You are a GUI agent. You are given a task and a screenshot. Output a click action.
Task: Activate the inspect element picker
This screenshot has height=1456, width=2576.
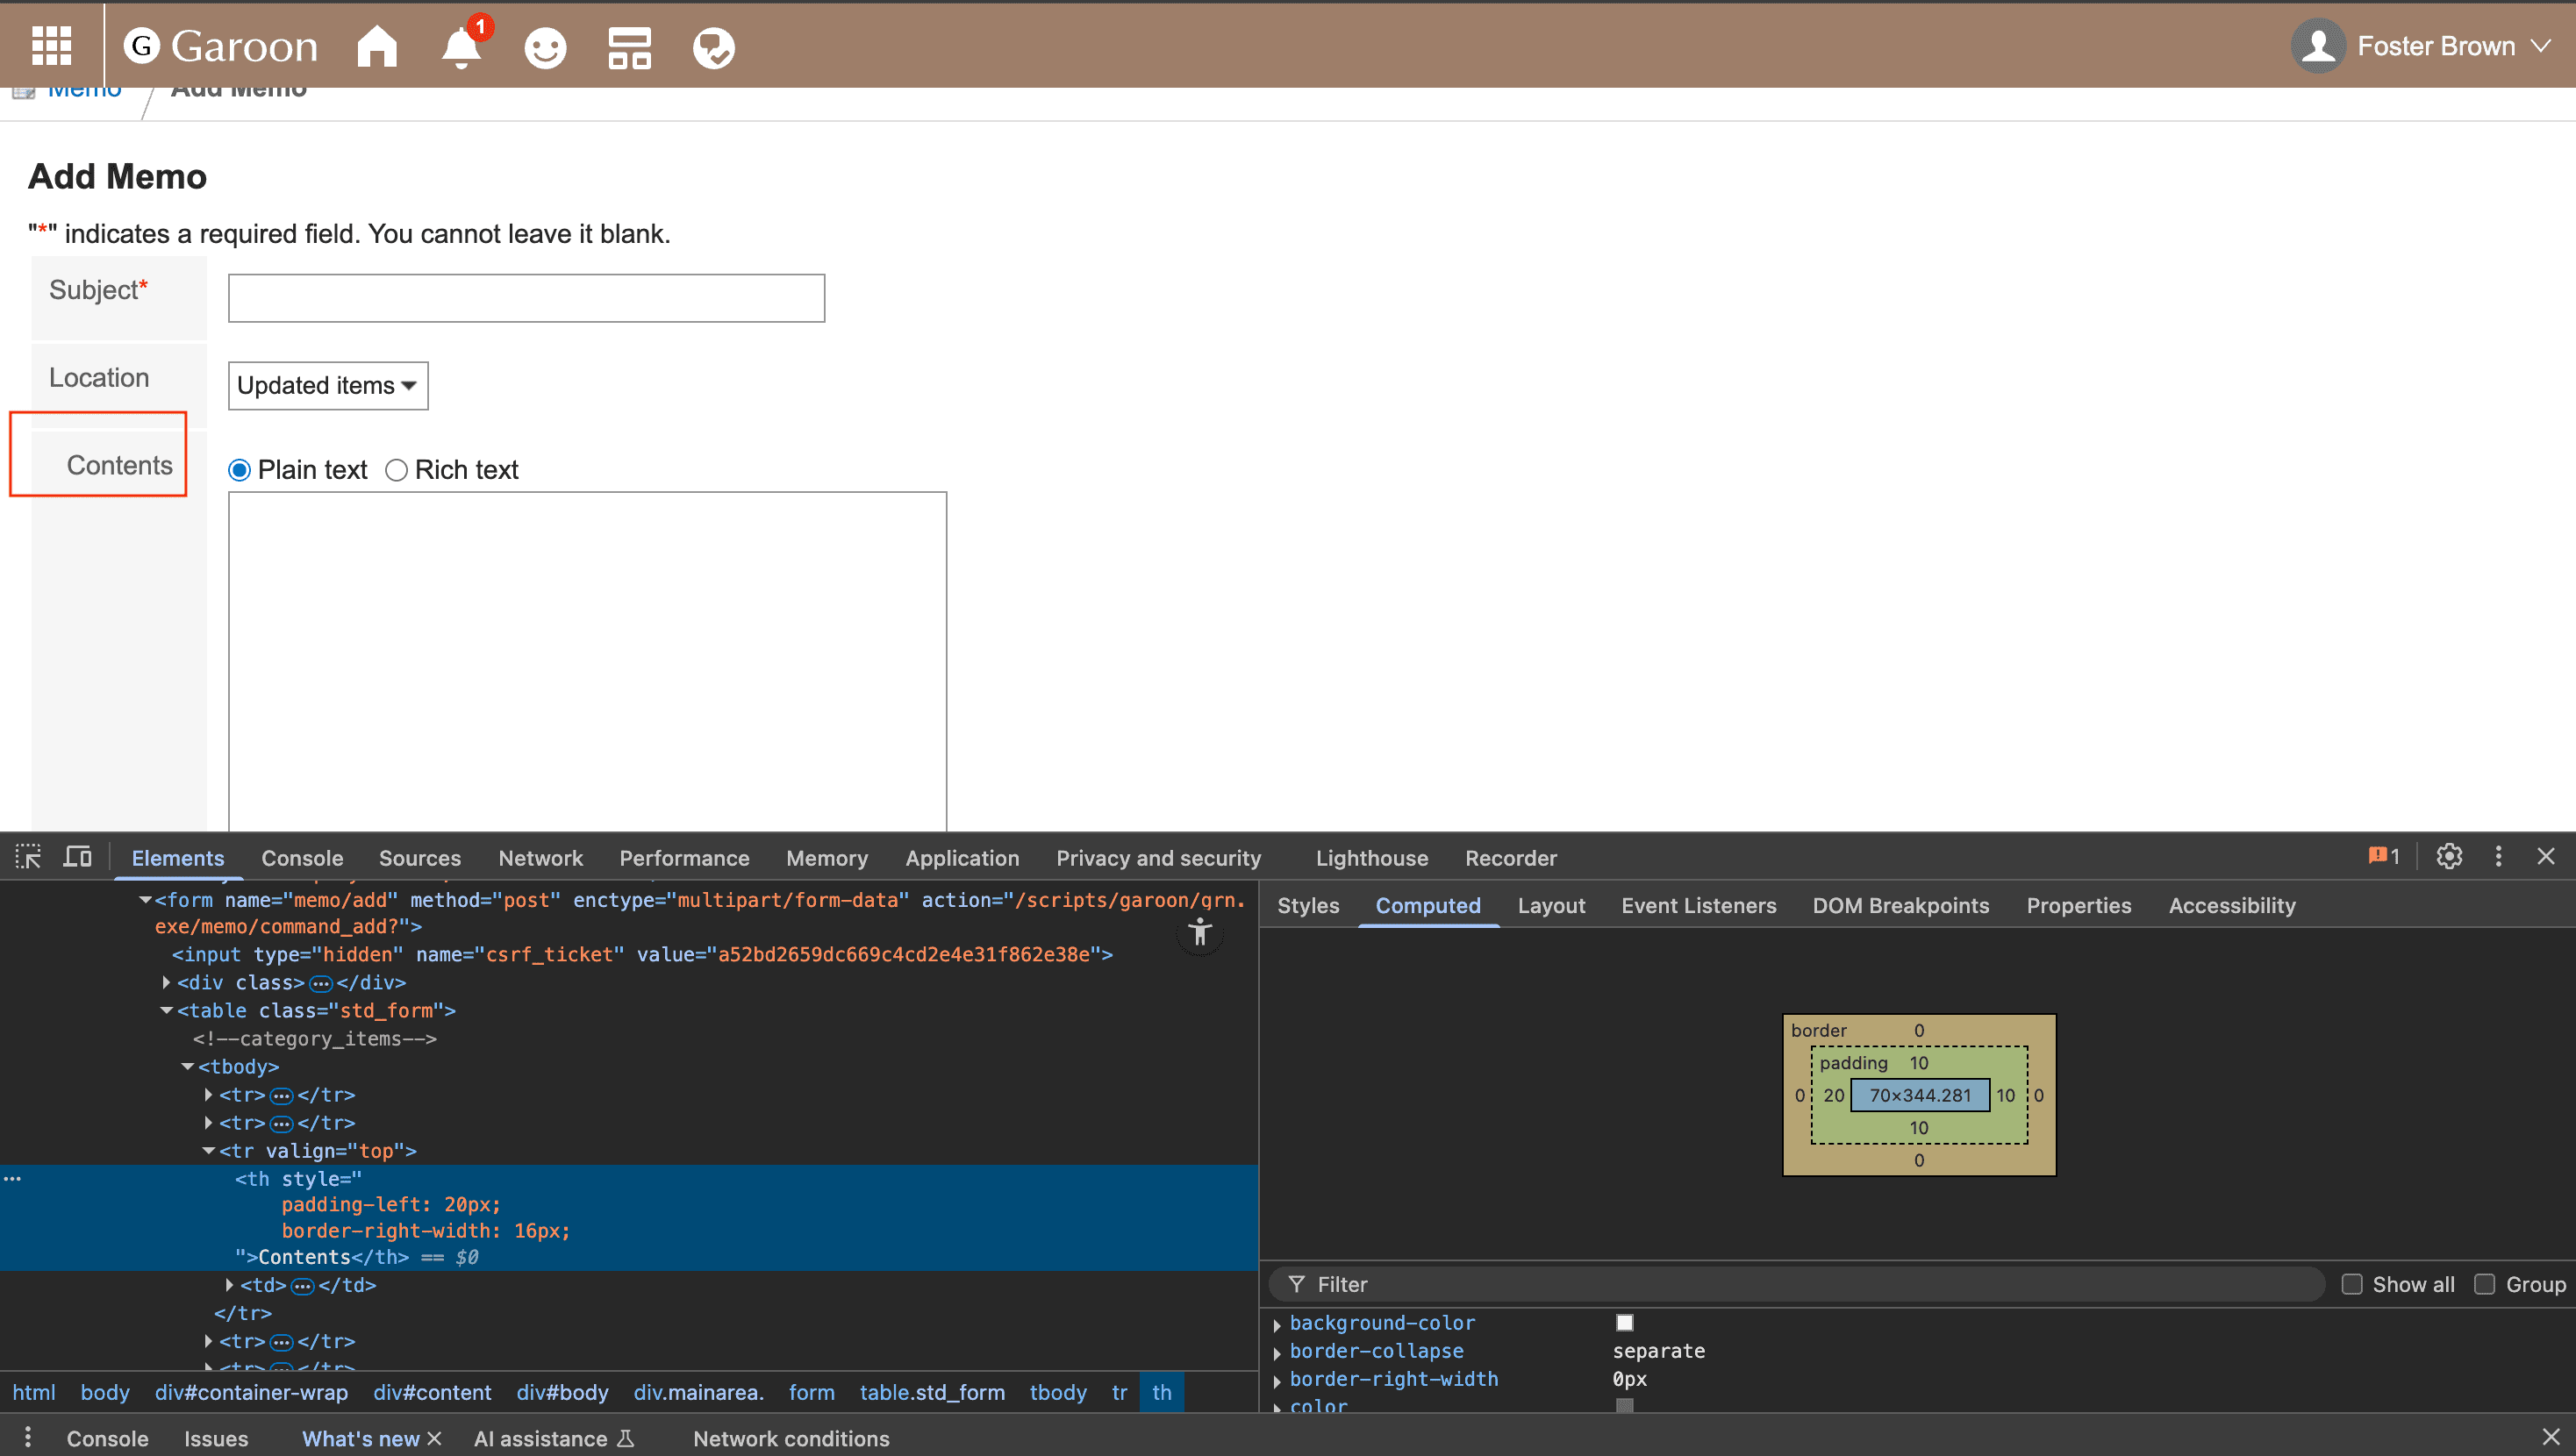pyautogui.click(x=28, y=857)
